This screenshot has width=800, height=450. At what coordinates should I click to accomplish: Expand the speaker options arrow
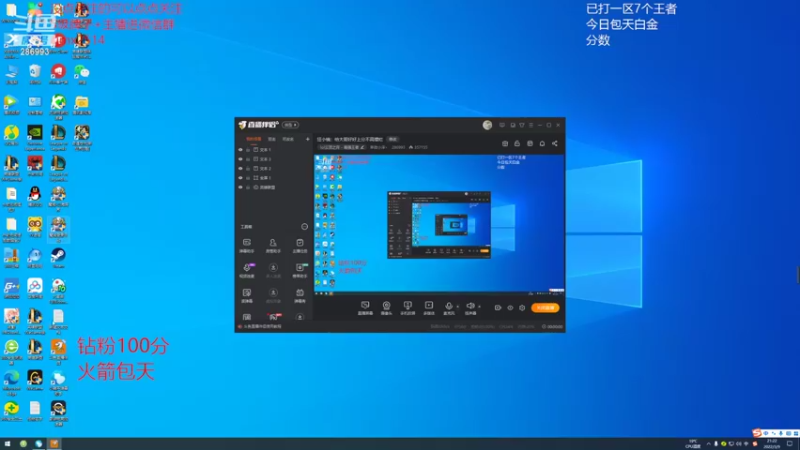(x=479, y=307)
